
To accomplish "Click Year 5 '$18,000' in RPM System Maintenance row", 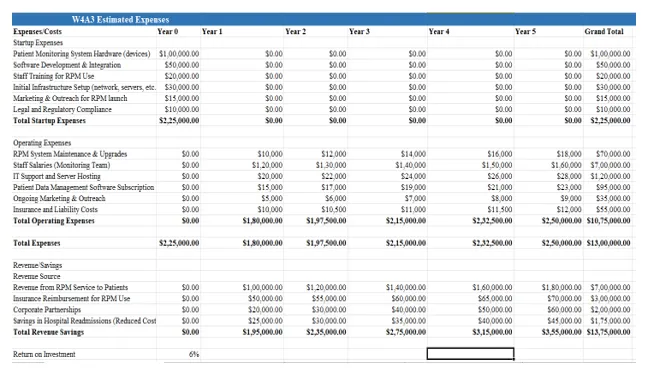I will (x=569, y=154).
